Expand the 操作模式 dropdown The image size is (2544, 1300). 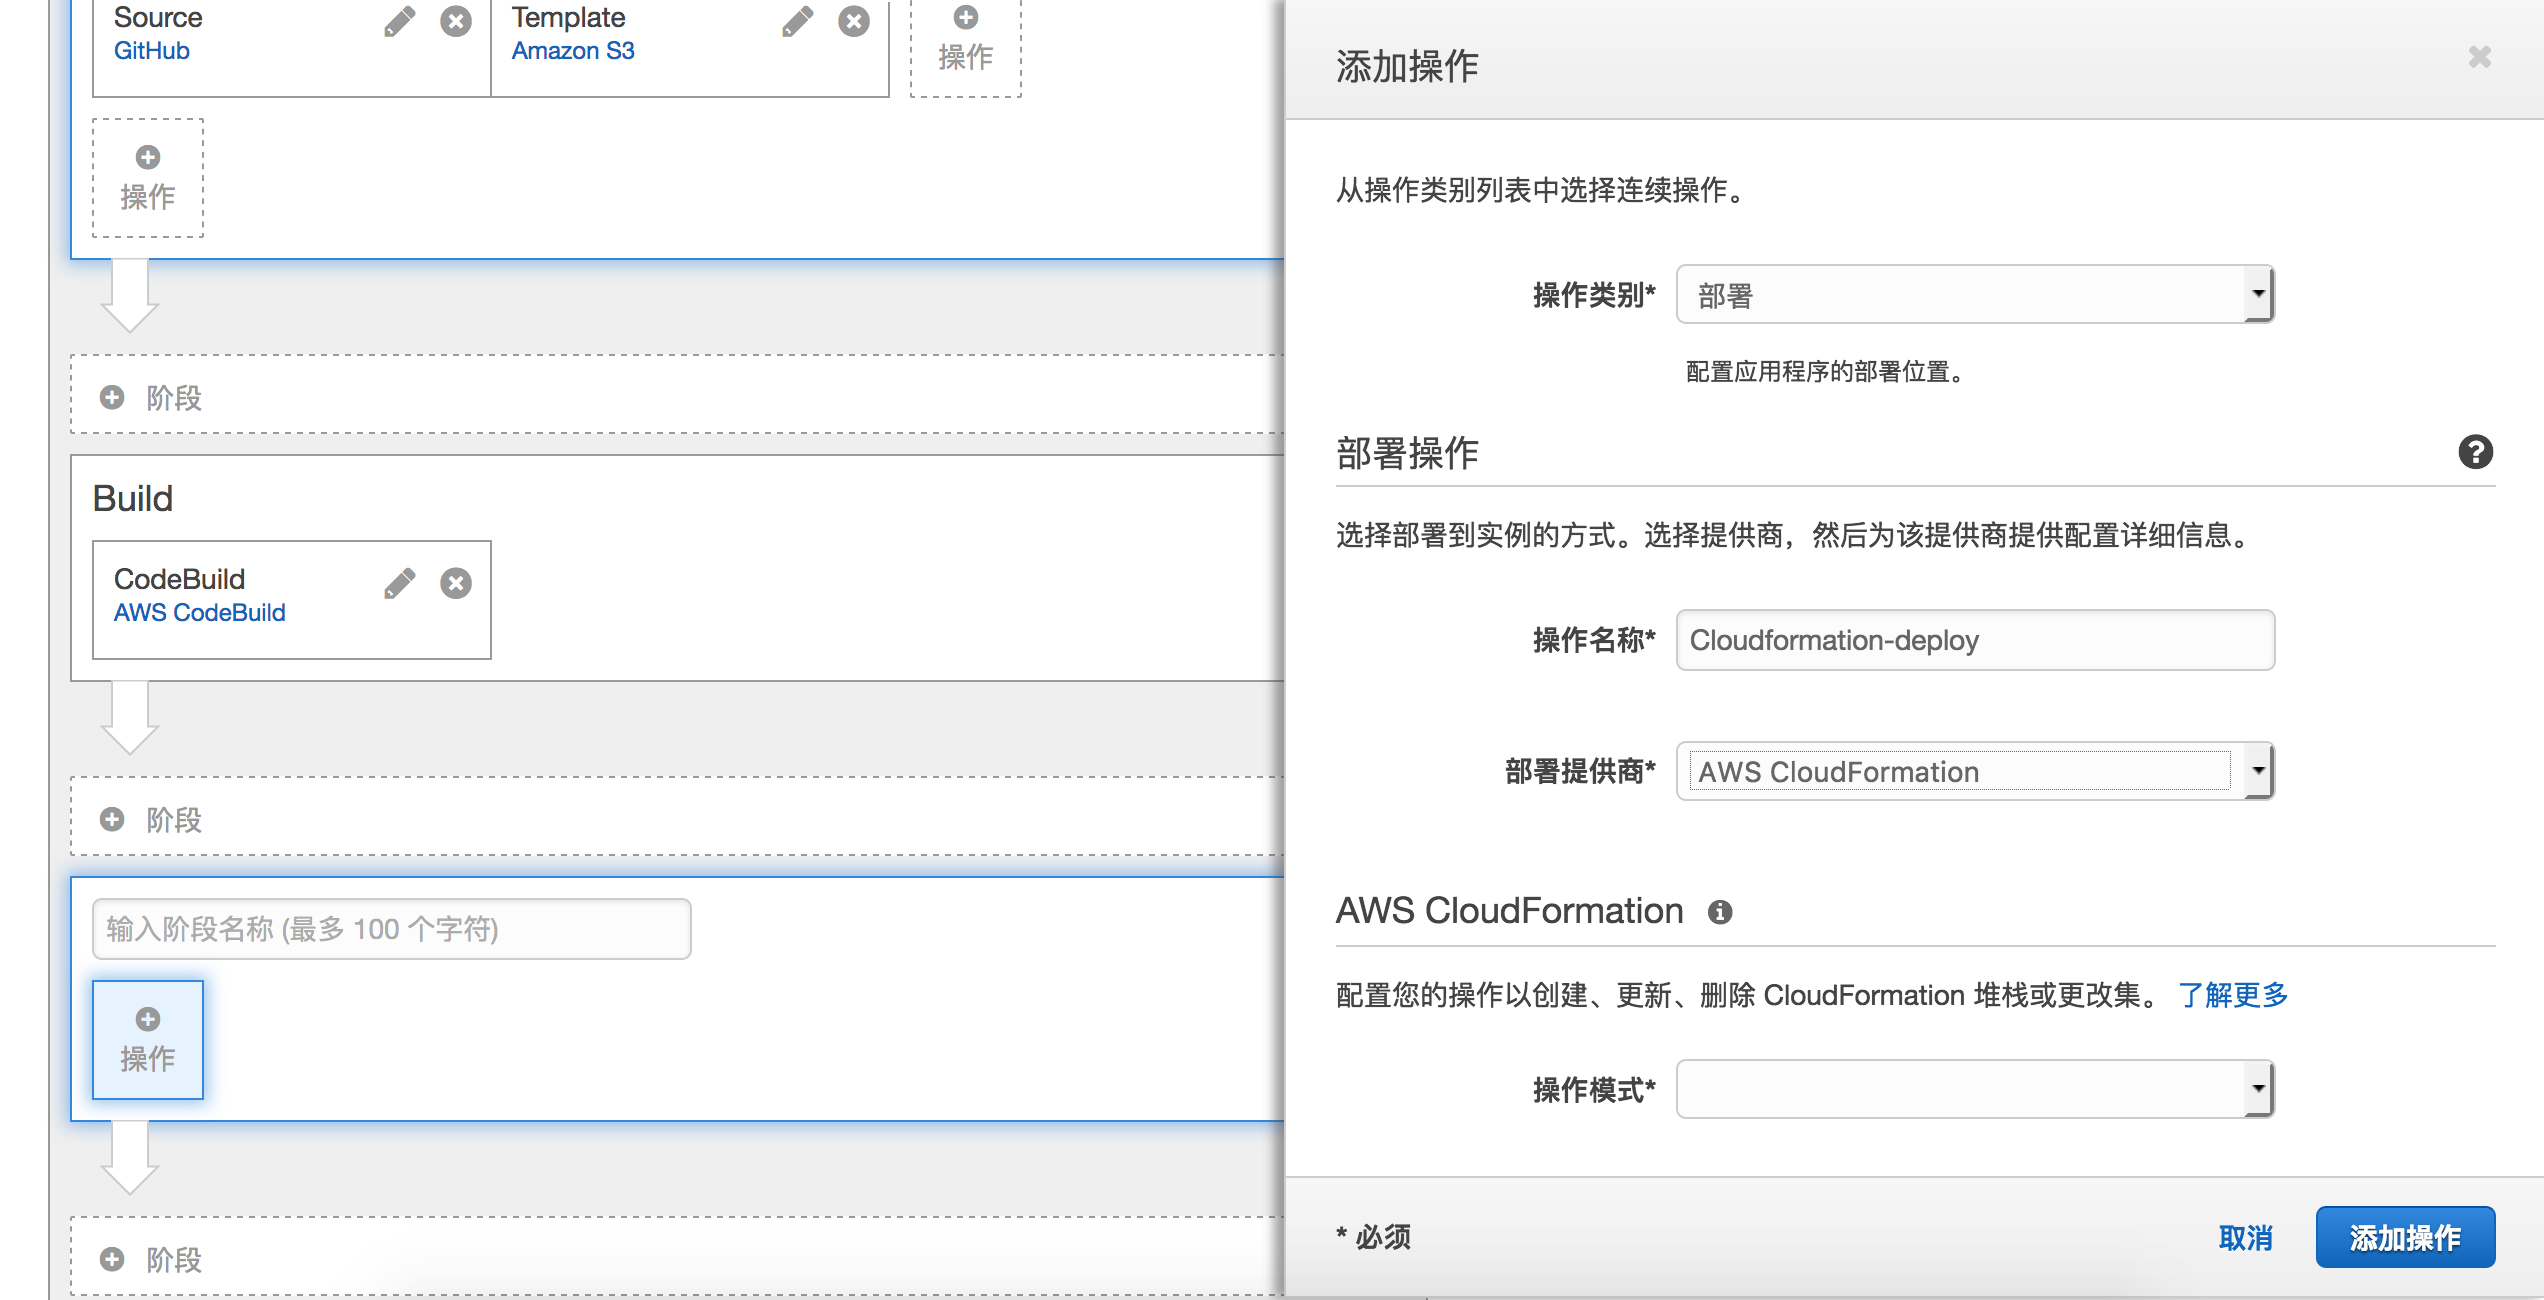(1974, 1089)
